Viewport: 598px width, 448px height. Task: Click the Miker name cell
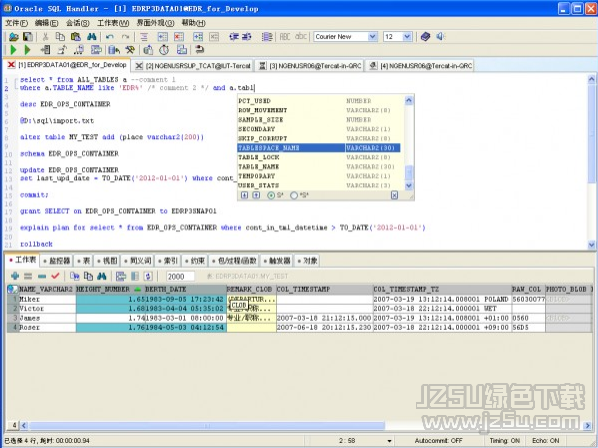pos(47,299)
